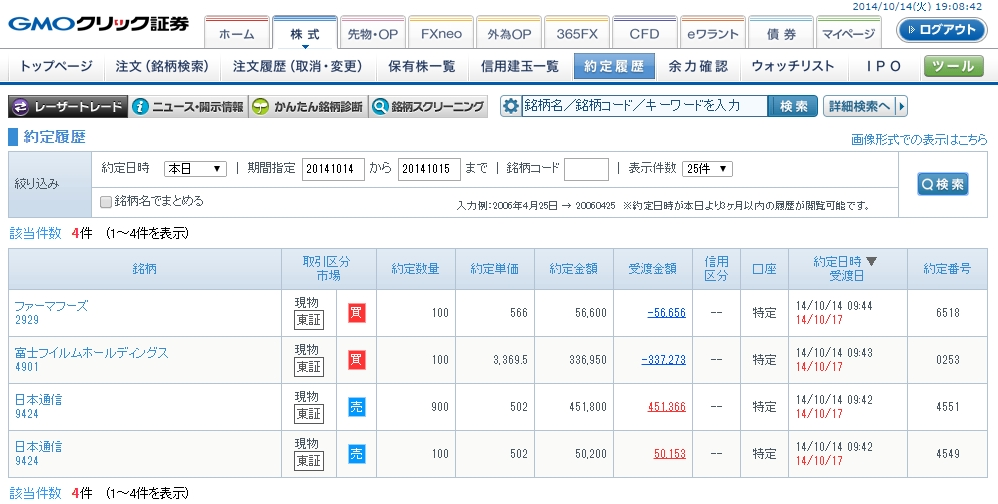Open ニュース・開示情報 info button
The image size is (998, 504).
pyautogui.click(x=188, y=106)
